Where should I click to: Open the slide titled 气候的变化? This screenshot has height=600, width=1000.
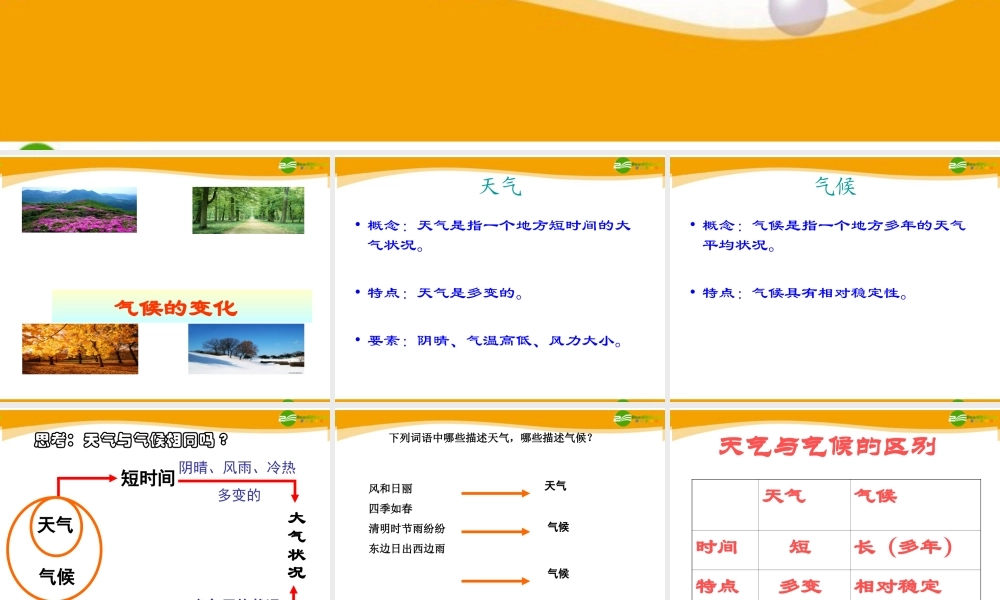coord(165,279)
